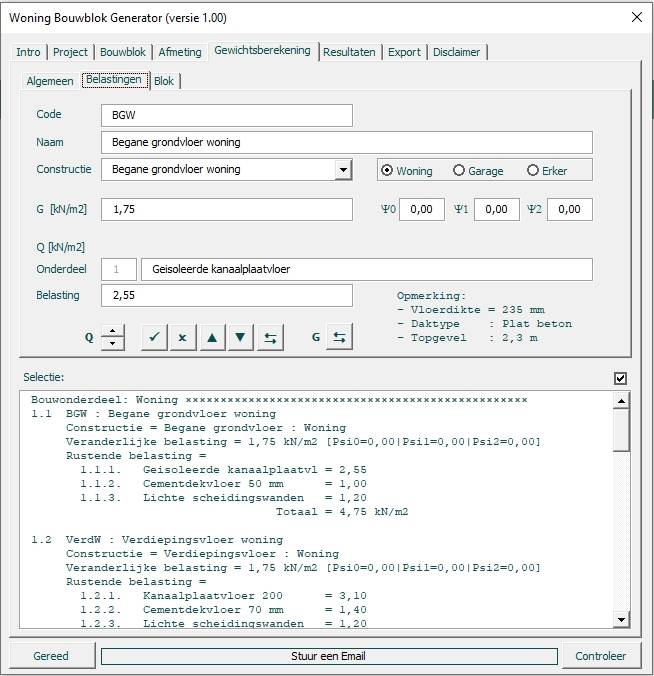
Task: Select the line '1.2.1. Kanaalplaatvloer 200 = 3,10'
Action: [x=223, y=596]
